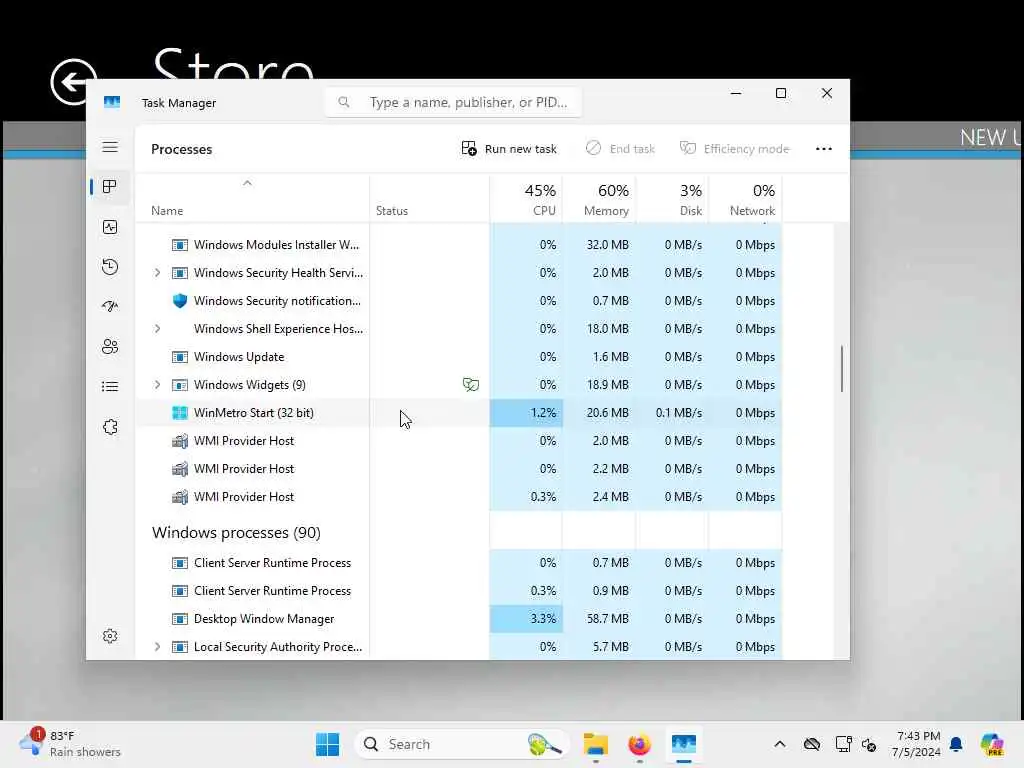This screenshot has height=768, width=1024.
Task: Open Firefox from the taskbar
Action: pyautogui.click(x=639, y=744)
